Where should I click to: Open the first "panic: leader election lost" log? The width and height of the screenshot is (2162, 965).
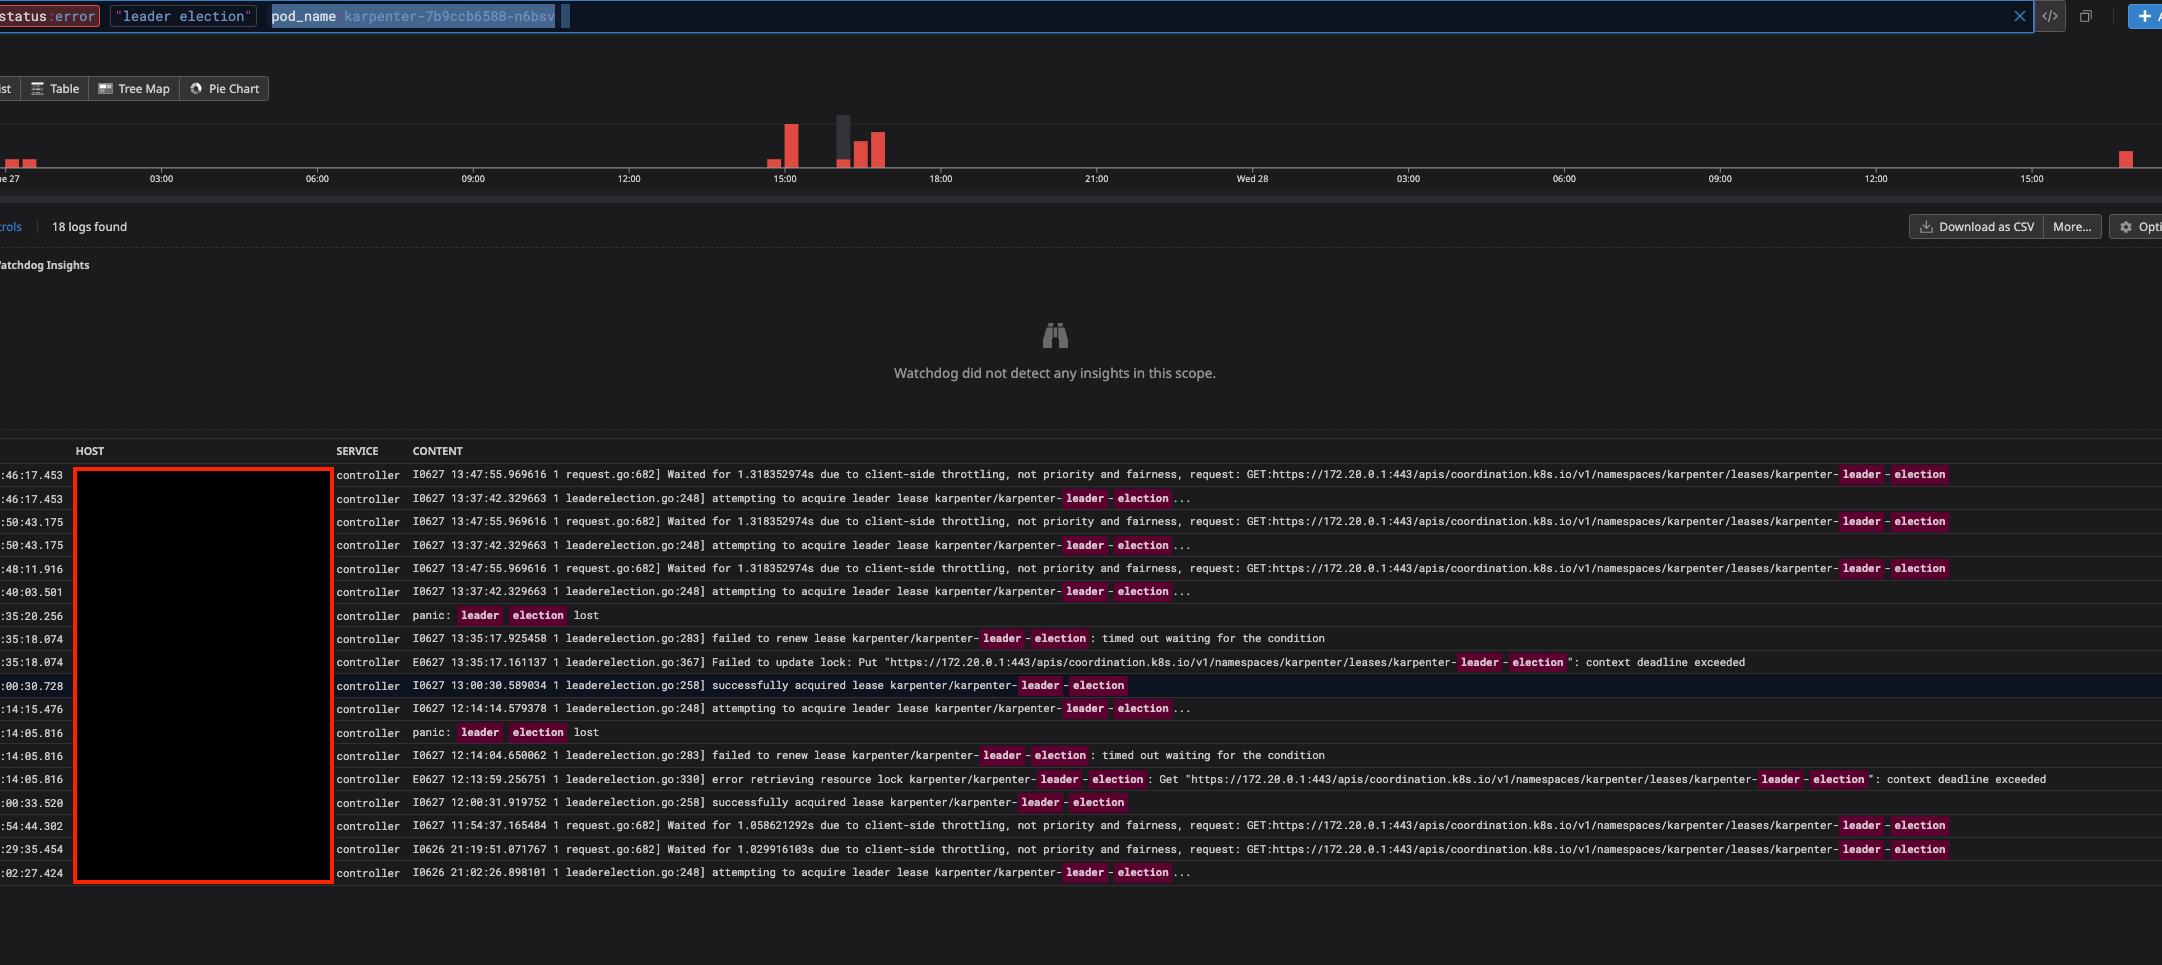tap(530, 616)
